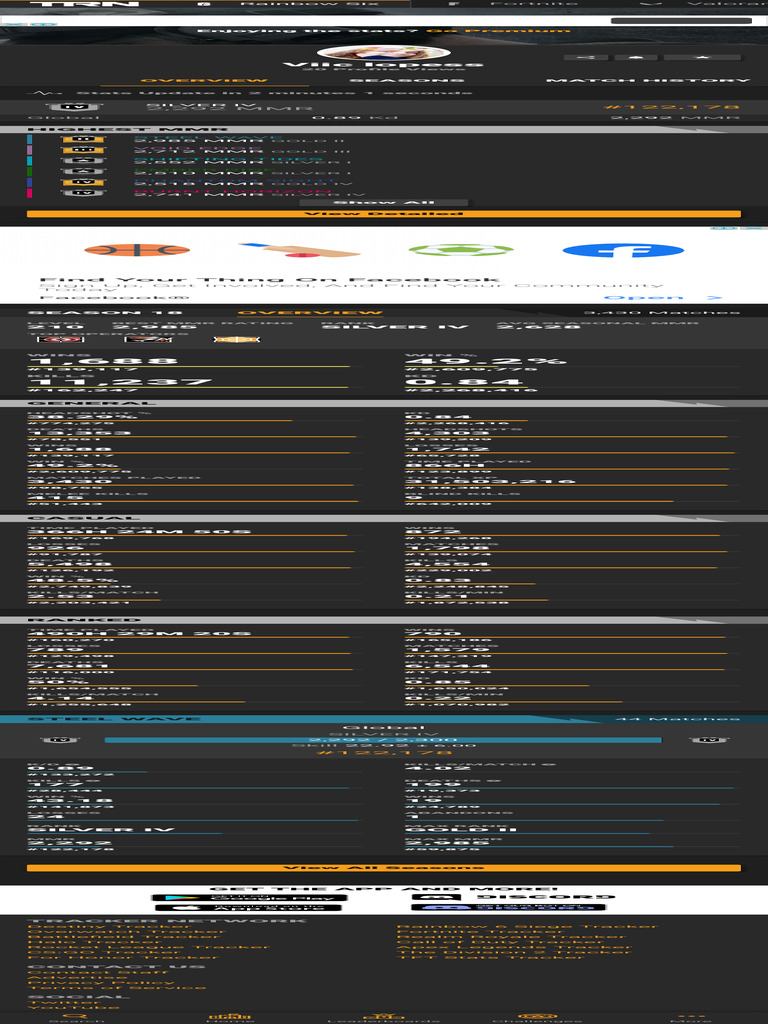Click the green season color swatch
Image resolution: width=768 pixels, height=1024 pixels.
[30, 172]
